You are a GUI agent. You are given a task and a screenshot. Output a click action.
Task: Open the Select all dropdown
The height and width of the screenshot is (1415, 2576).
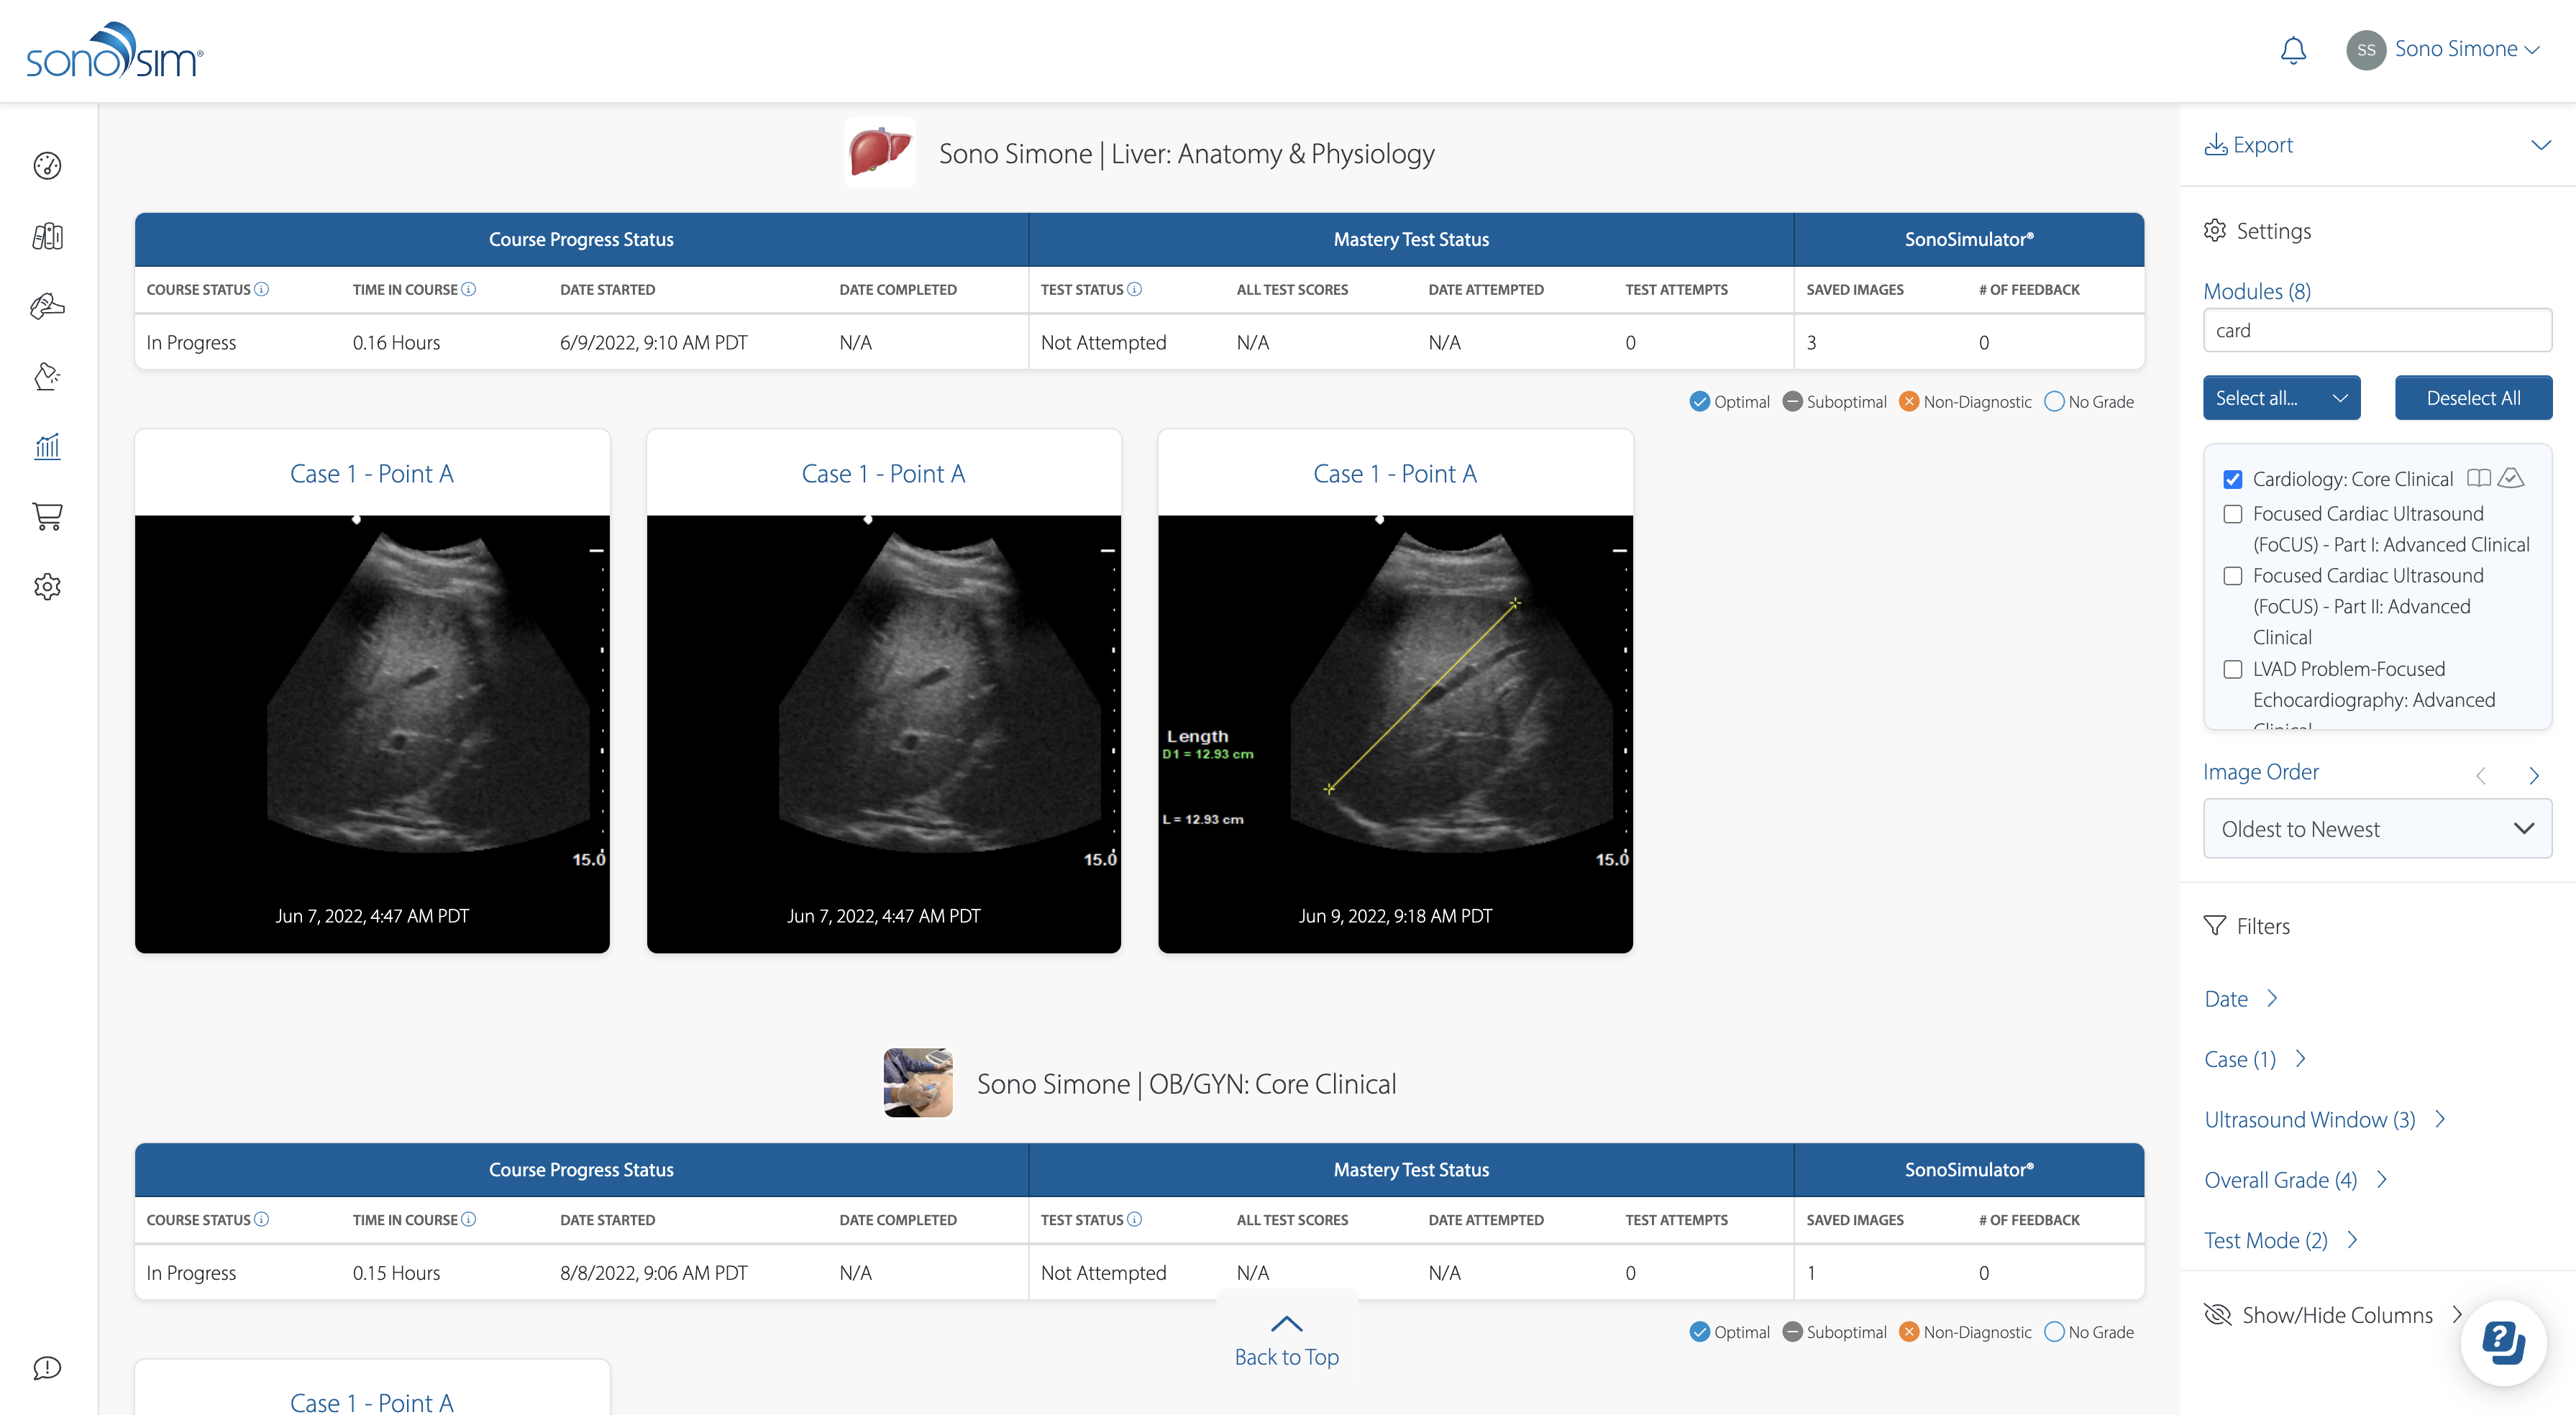point(2281,398)
